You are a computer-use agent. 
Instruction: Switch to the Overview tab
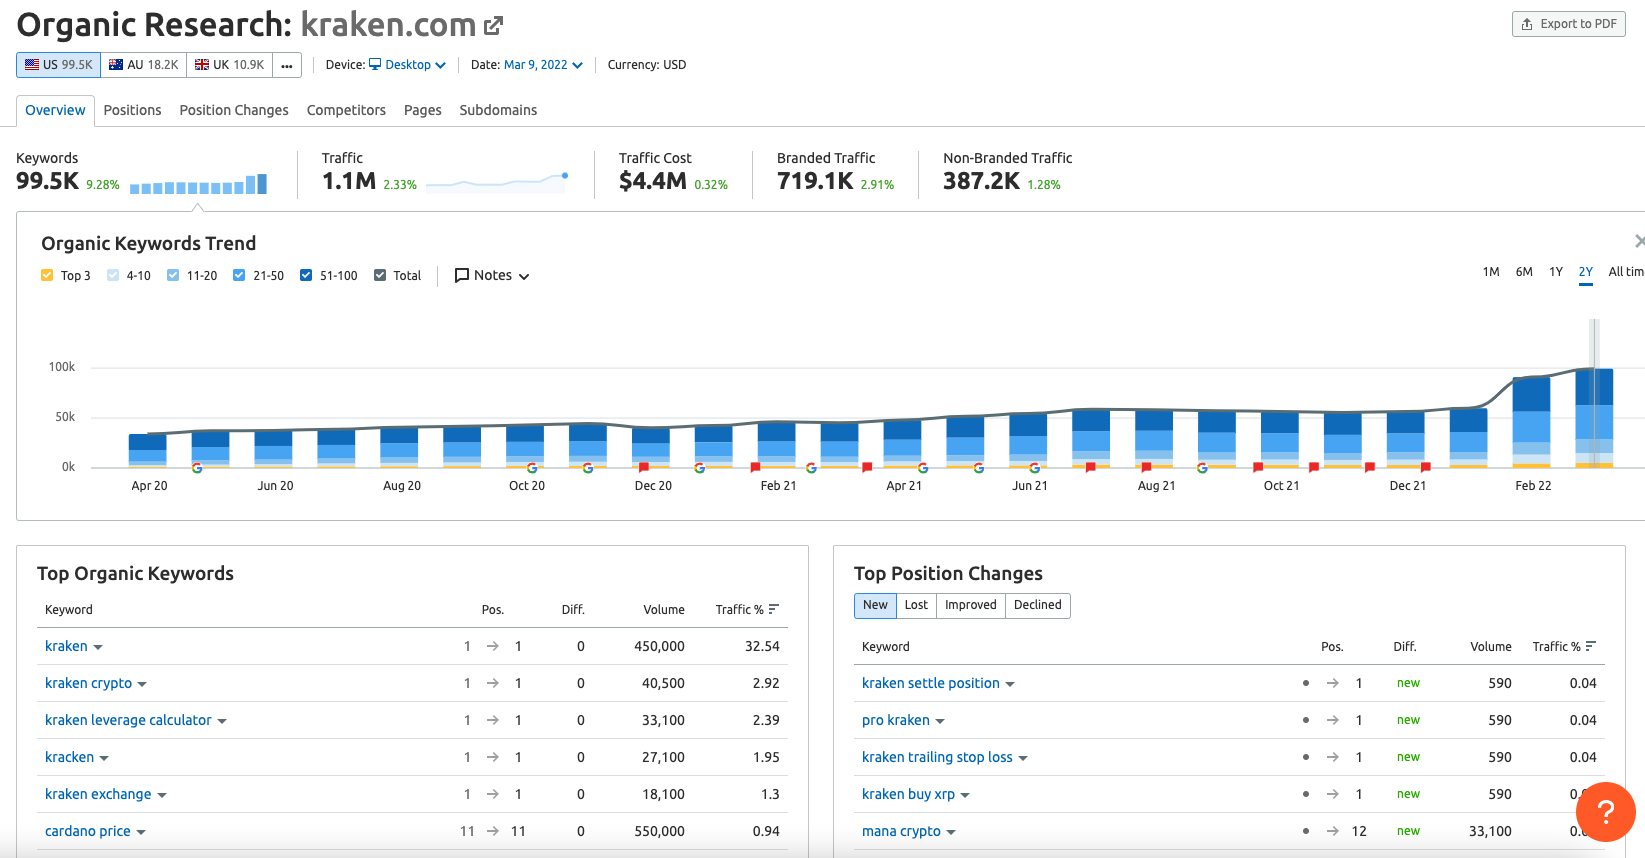click(x=55, y=110)
